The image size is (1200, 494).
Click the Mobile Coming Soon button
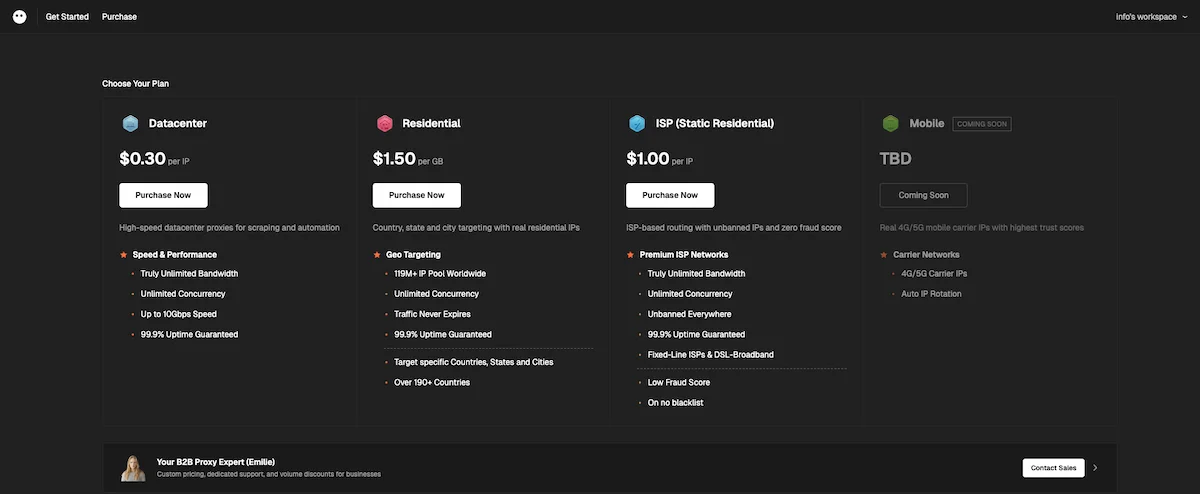tap(923, 195)
